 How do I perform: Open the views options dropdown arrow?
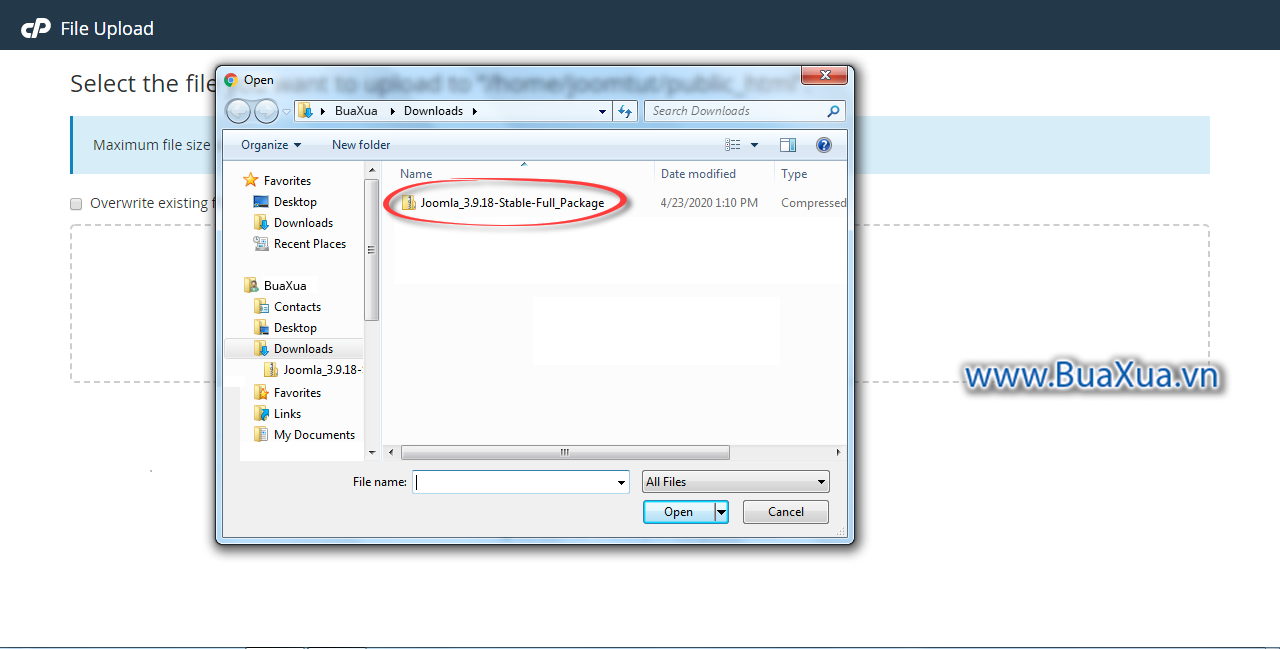tap(754, 145)
